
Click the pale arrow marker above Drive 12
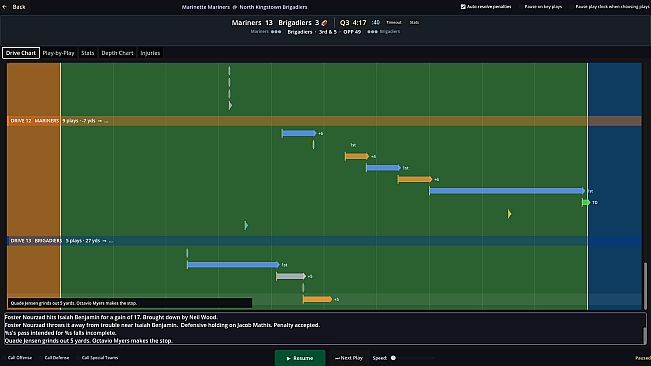pos(230,105)
